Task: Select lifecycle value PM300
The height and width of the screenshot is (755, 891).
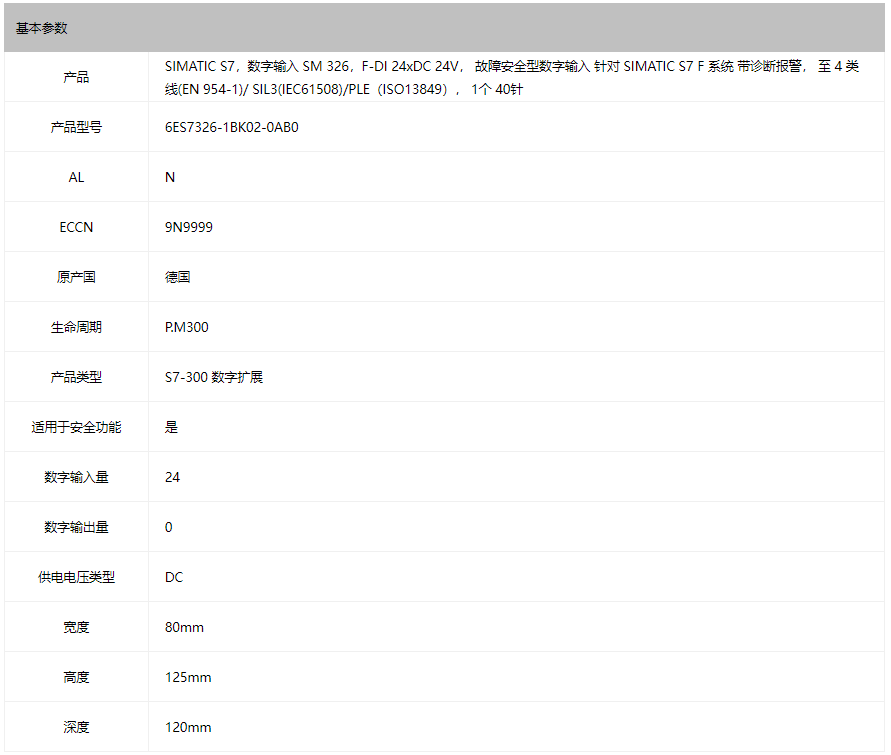Action: pos(186,327)
